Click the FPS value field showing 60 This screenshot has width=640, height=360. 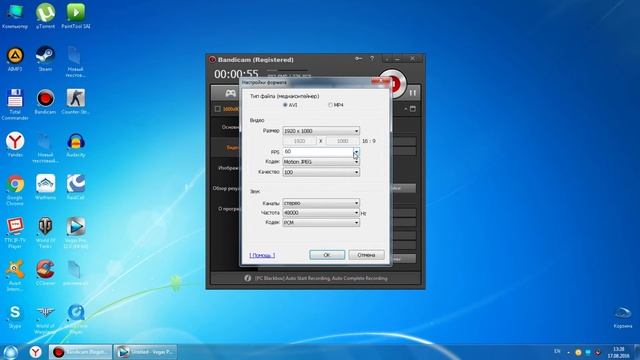318,152
